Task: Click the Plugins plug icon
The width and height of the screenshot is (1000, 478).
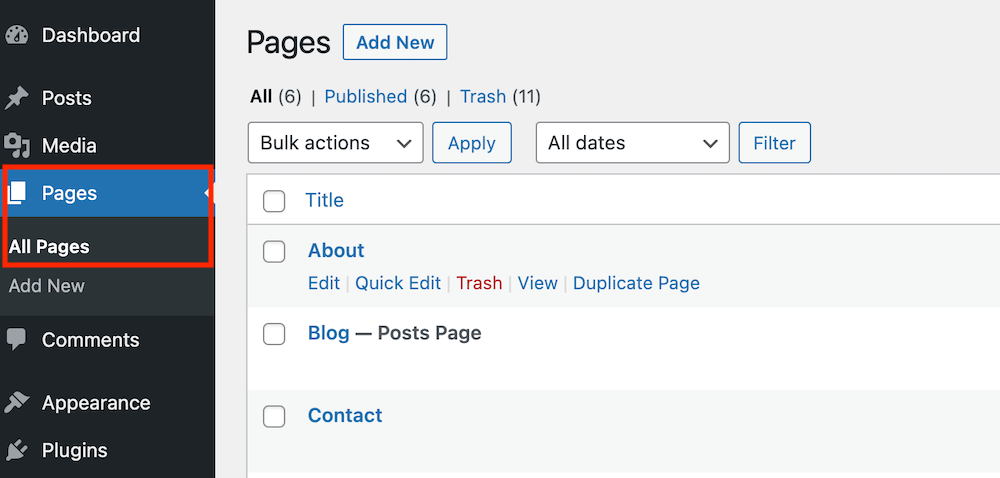Action: pos(17,451)
